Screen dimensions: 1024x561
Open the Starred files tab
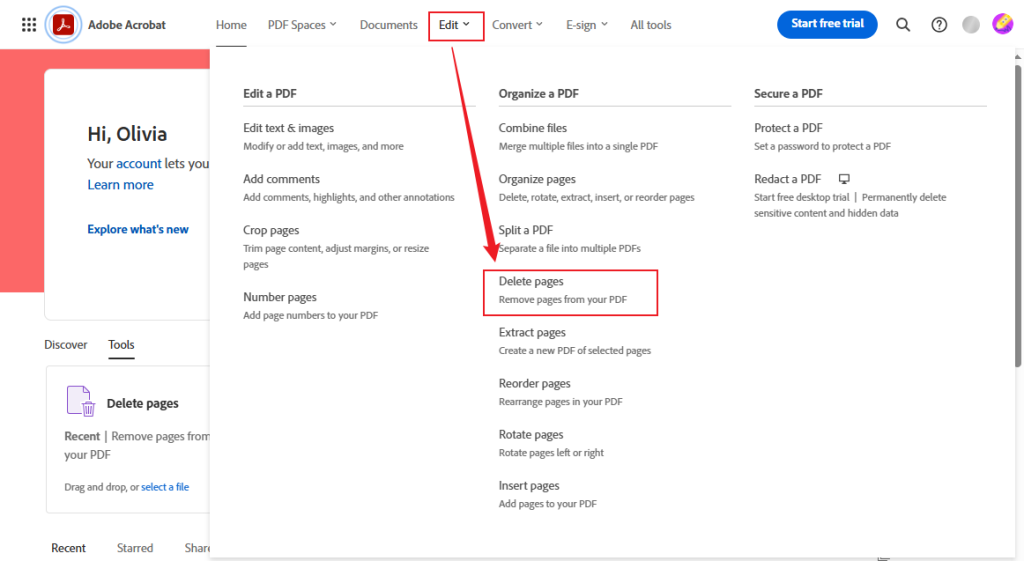pos(135,547)
